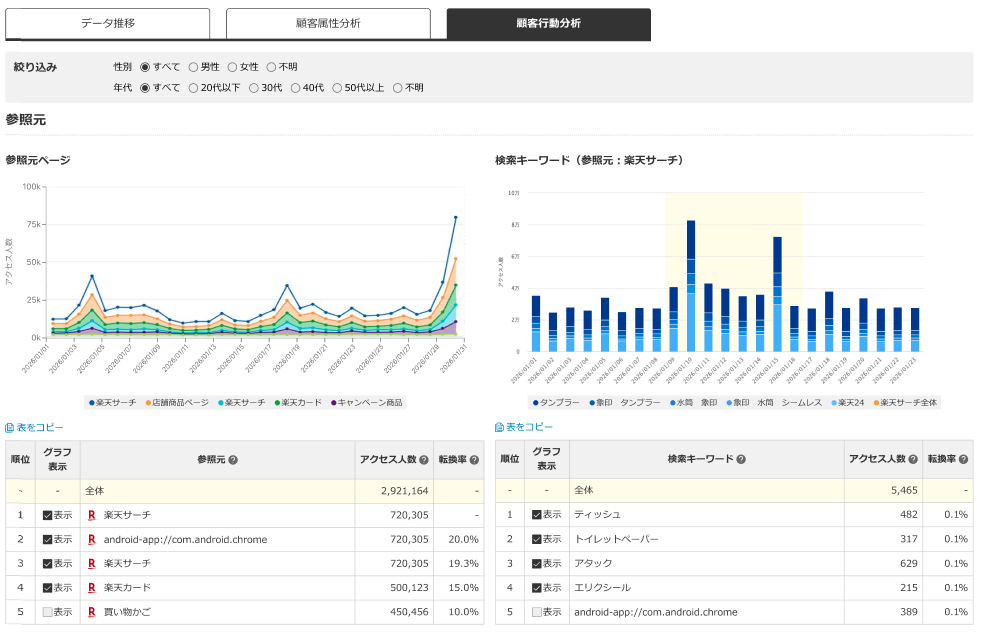Image resolution: width=988 pixels, height=636 pixels.
Task: Open help icon beside アクセス人数 in the keyword table
Action: coord(914,460)
